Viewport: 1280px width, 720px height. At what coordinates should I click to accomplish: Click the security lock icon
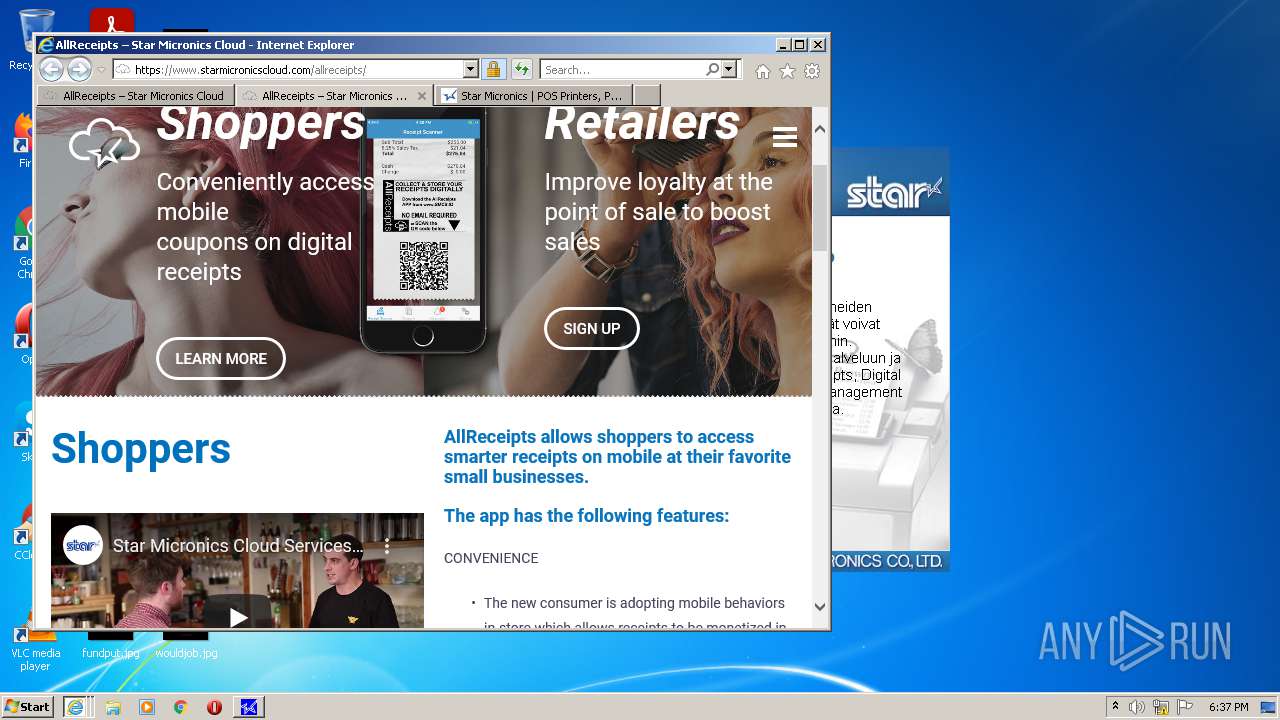click(493, 70)
